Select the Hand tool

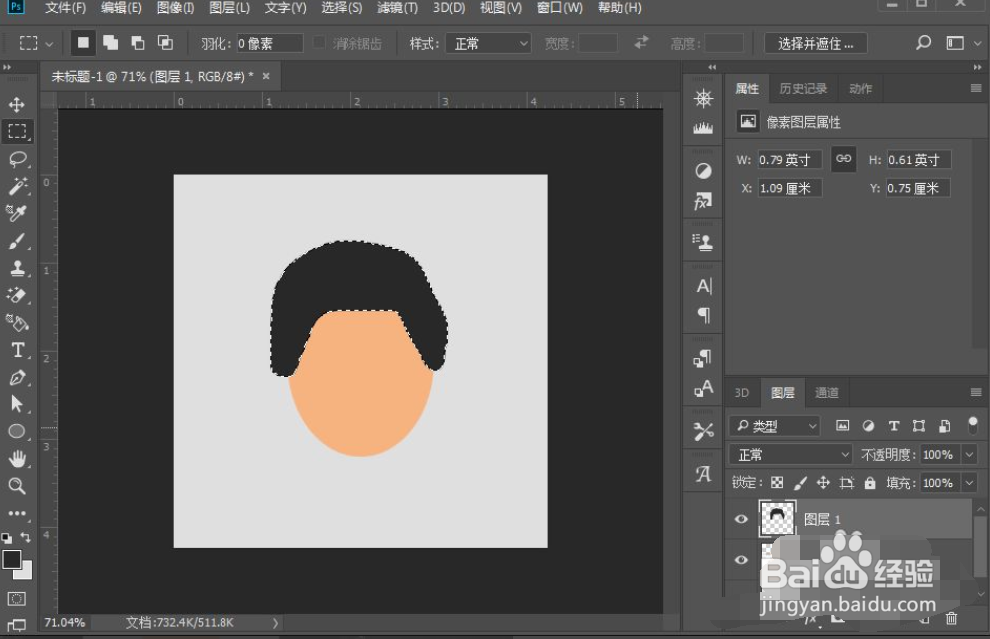17,459
